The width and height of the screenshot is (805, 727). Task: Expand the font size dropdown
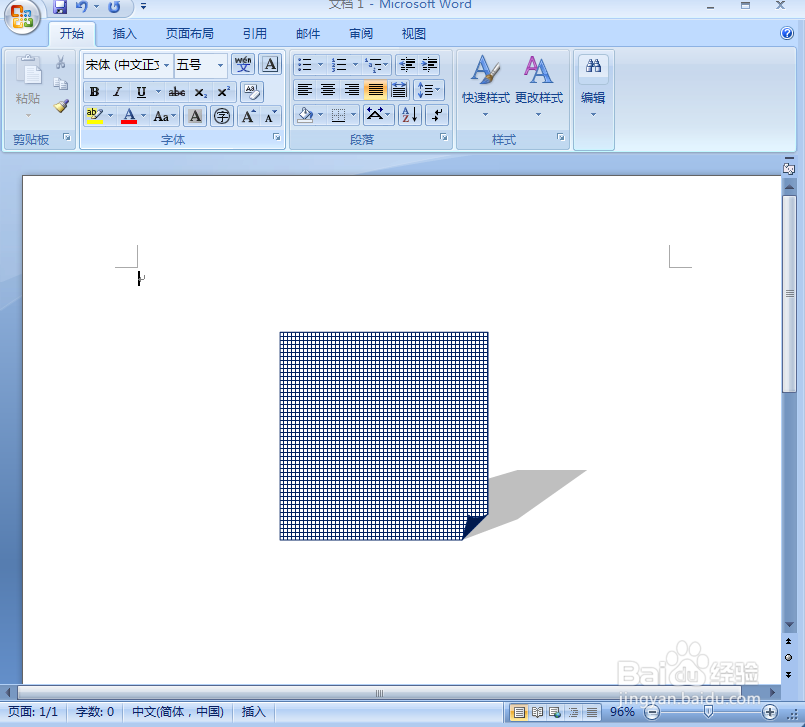[x=220, y=65]
